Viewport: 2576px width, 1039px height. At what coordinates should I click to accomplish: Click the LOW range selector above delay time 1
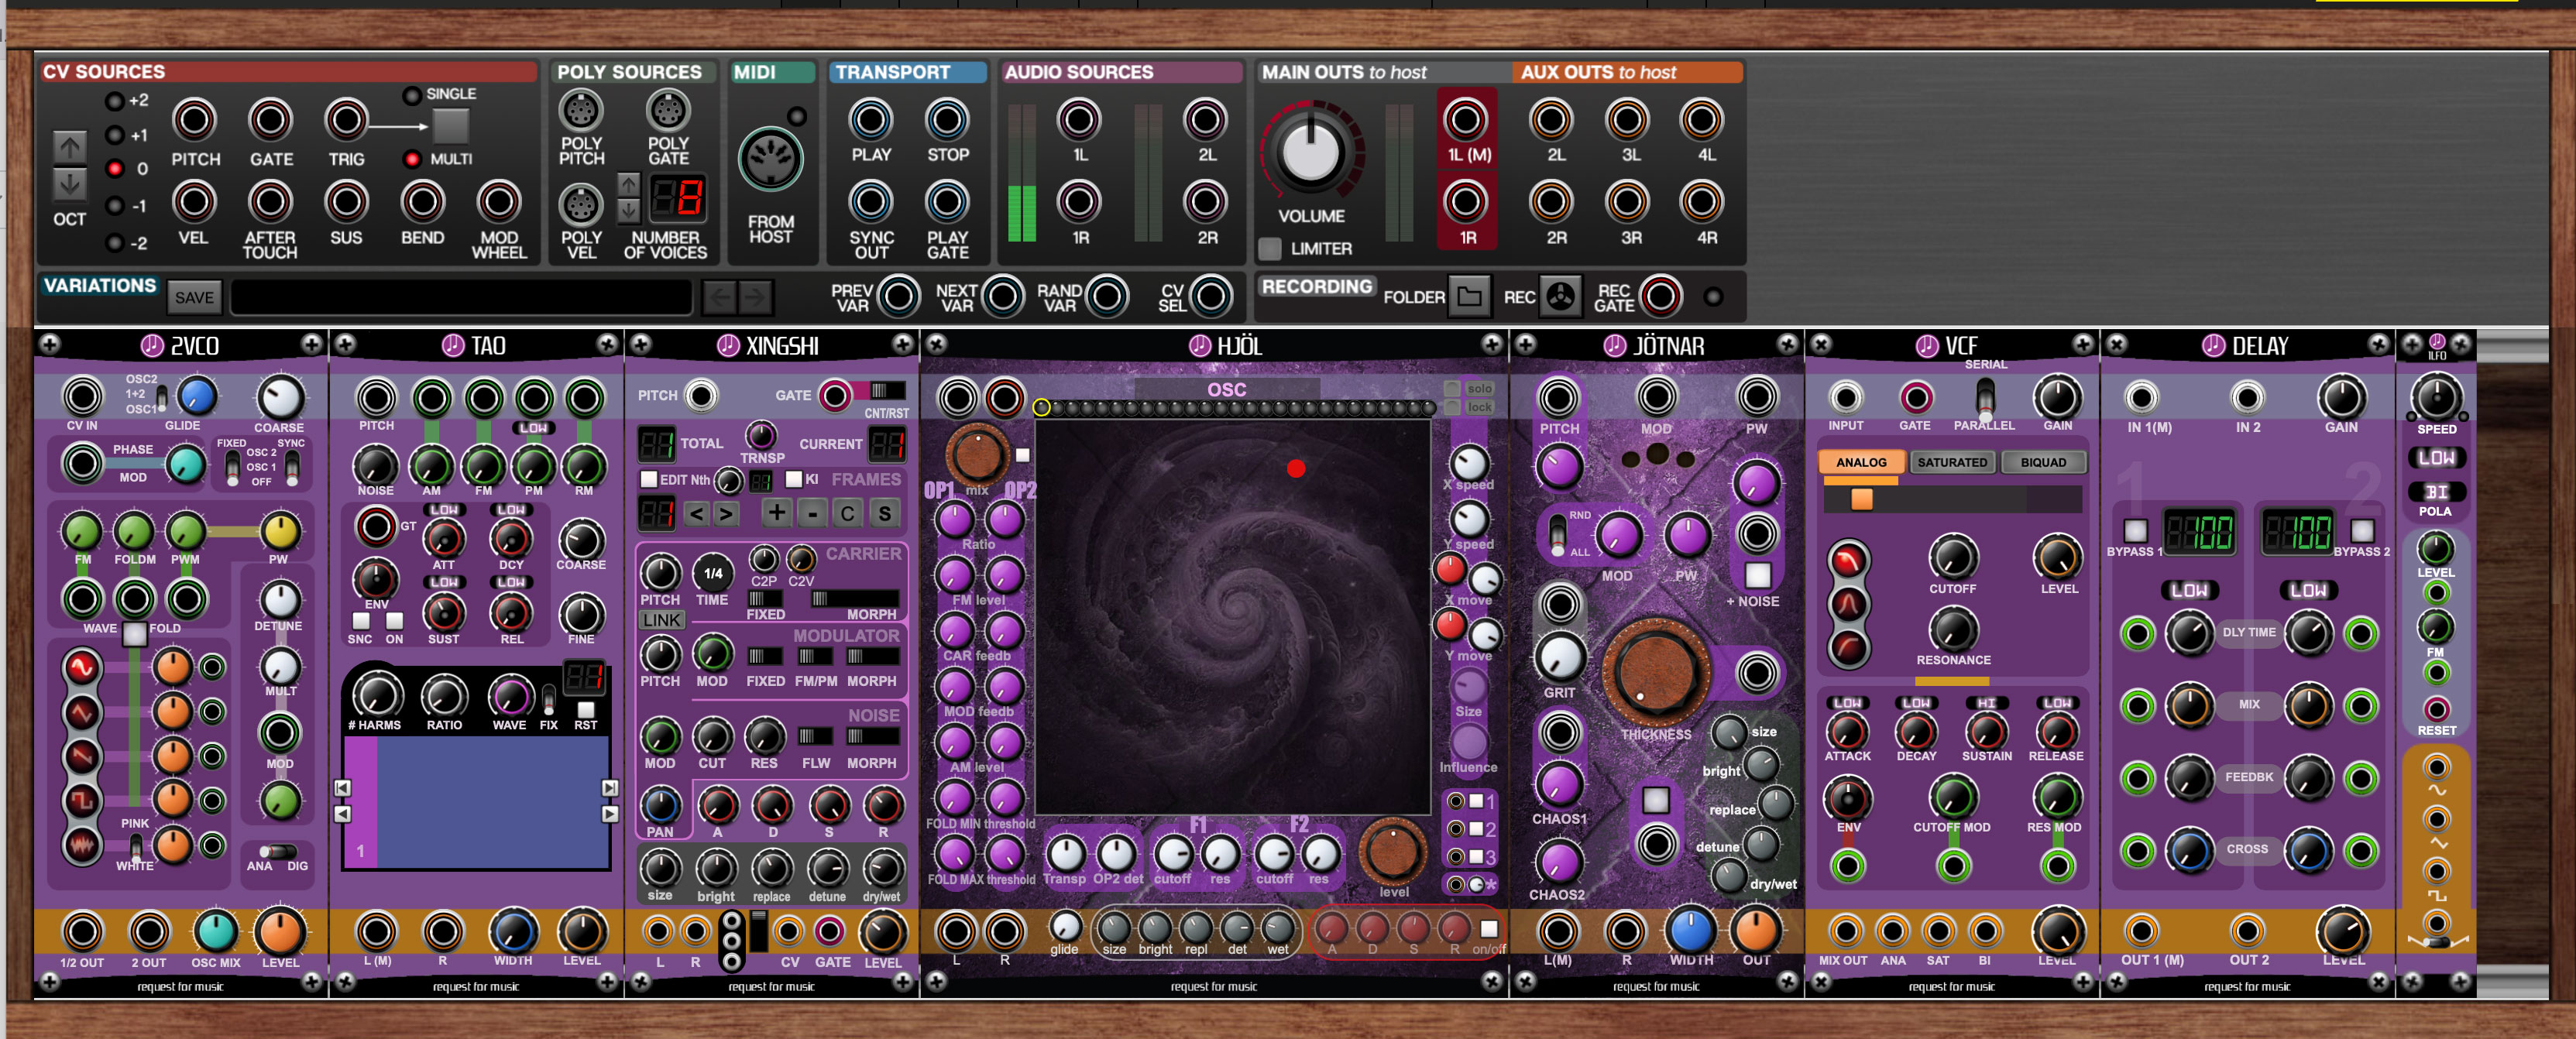pyautogui.click(x=2189, y=591)
